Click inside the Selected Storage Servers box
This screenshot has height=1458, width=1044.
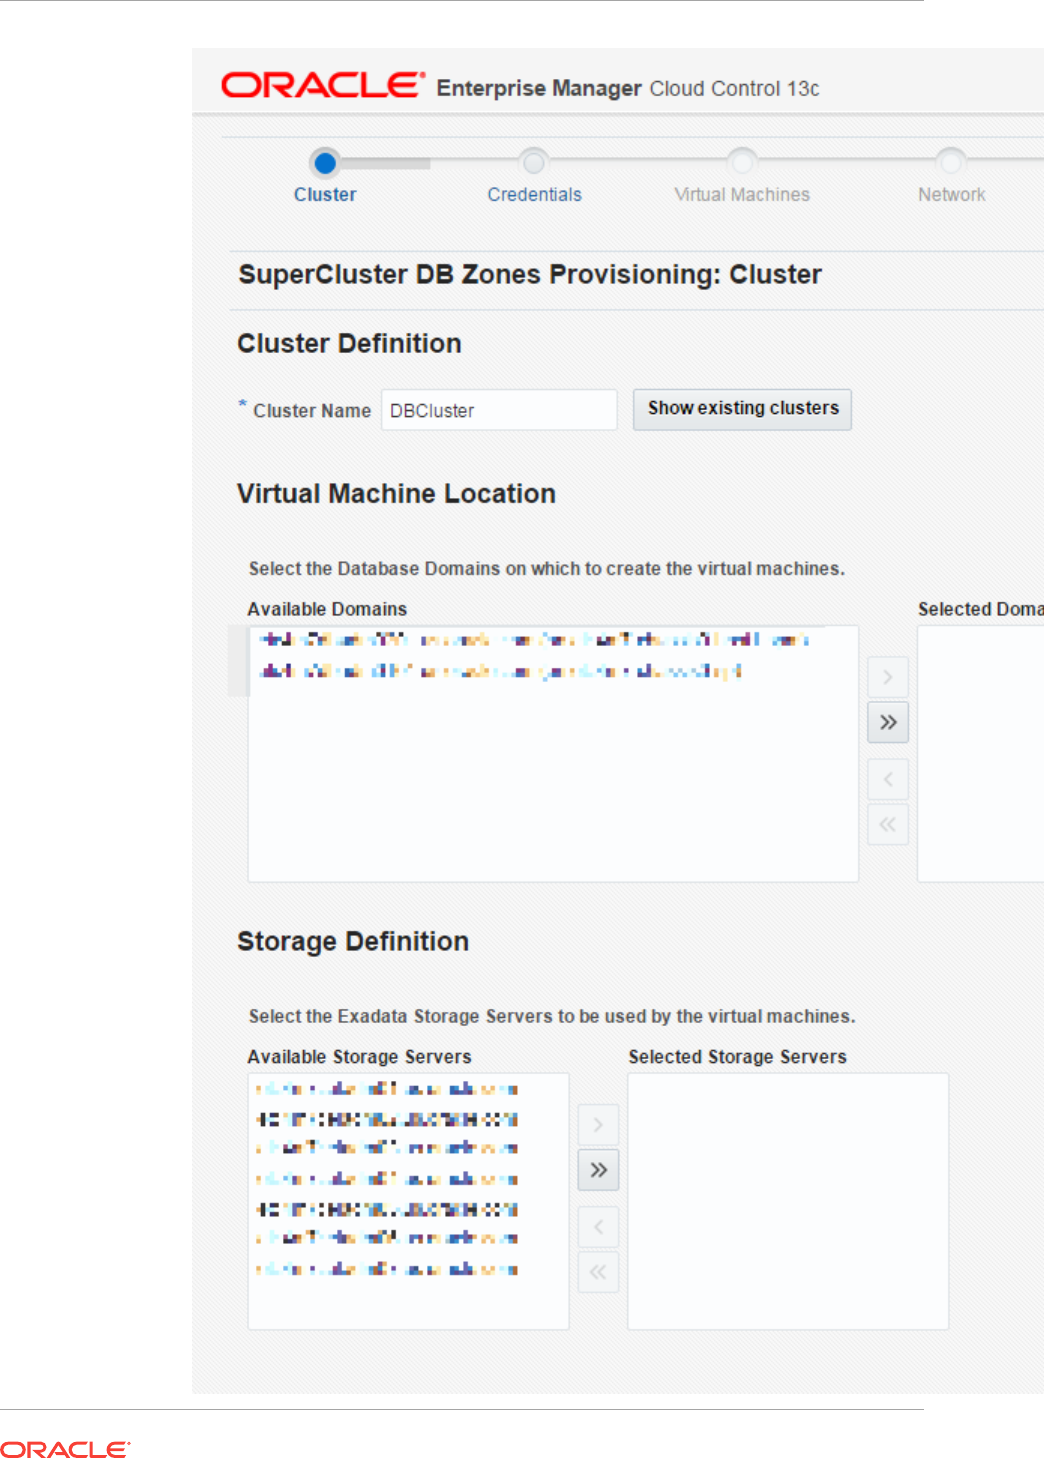pyautogui.click(x=787, y=1200)
